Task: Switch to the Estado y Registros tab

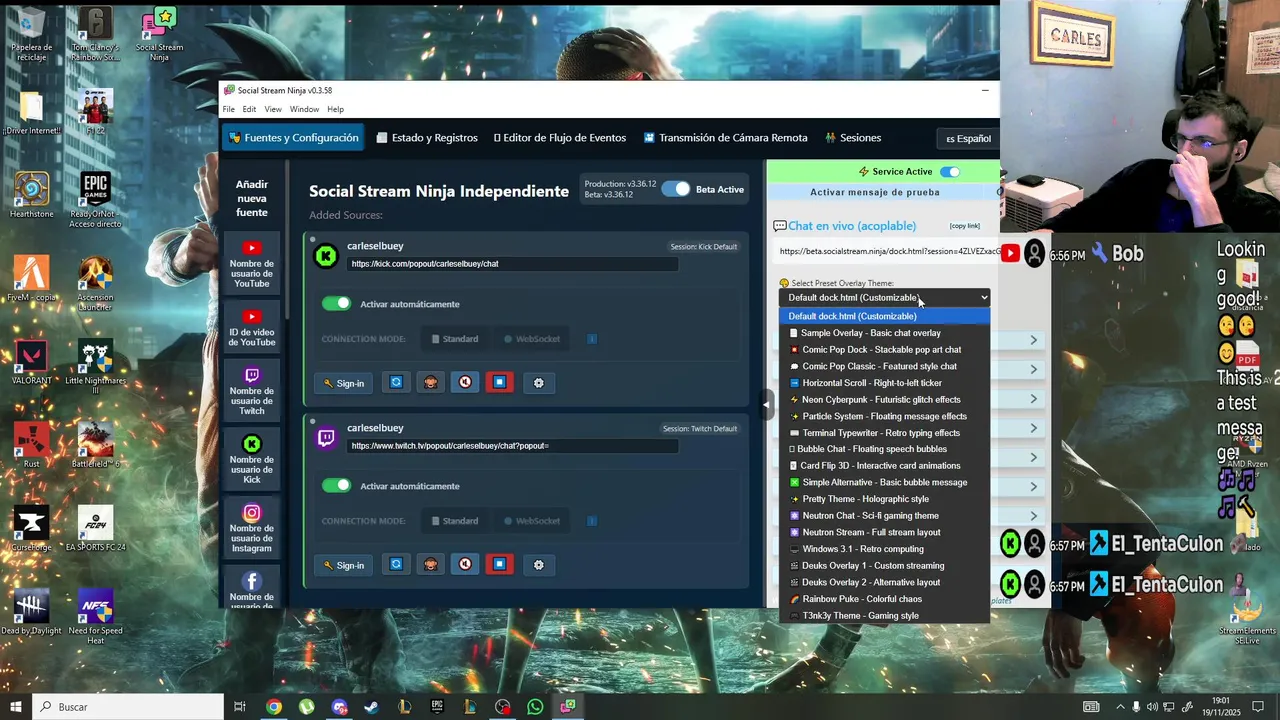Action: (x=427, y=138)
